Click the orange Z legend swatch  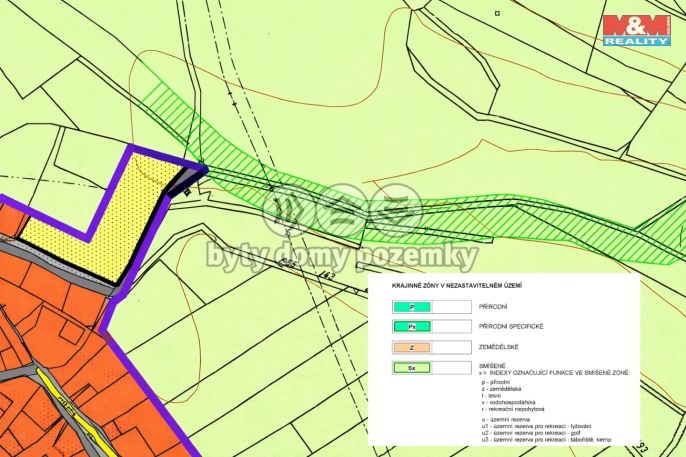coord(410,346)
